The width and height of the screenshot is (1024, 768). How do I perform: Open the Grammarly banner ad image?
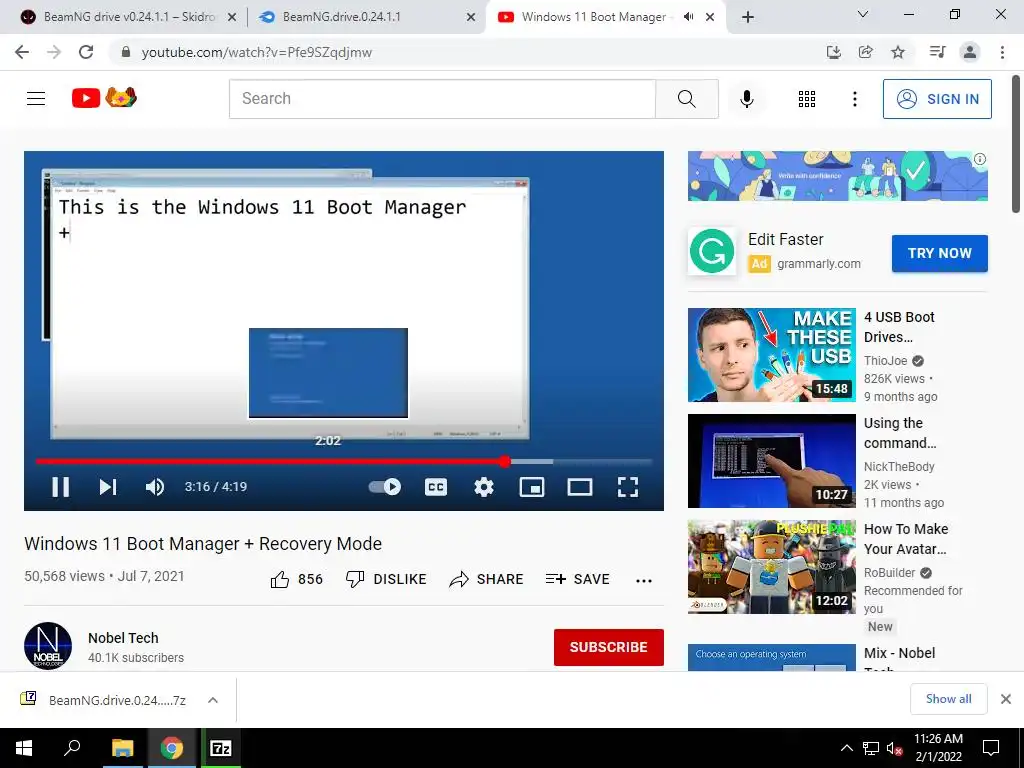pyautogui.click(x=837, y=176)
